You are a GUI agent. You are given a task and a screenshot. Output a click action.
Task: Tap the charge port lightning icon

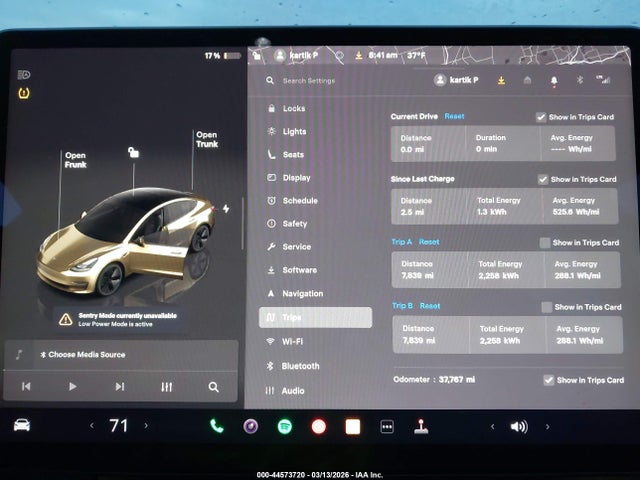226,209
